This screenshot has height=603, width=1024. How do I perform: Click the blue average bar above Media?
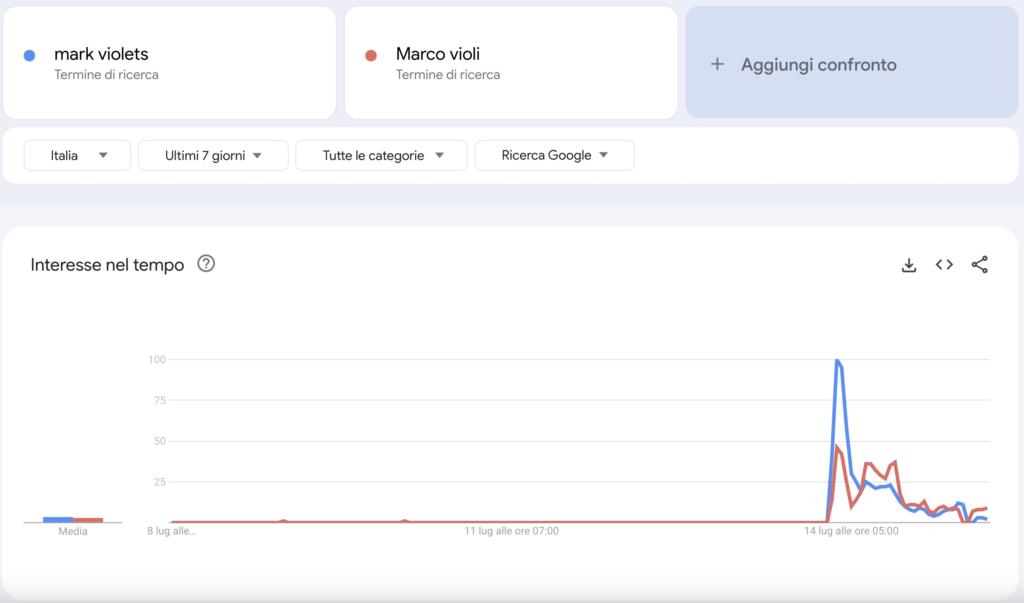point(58,519)
